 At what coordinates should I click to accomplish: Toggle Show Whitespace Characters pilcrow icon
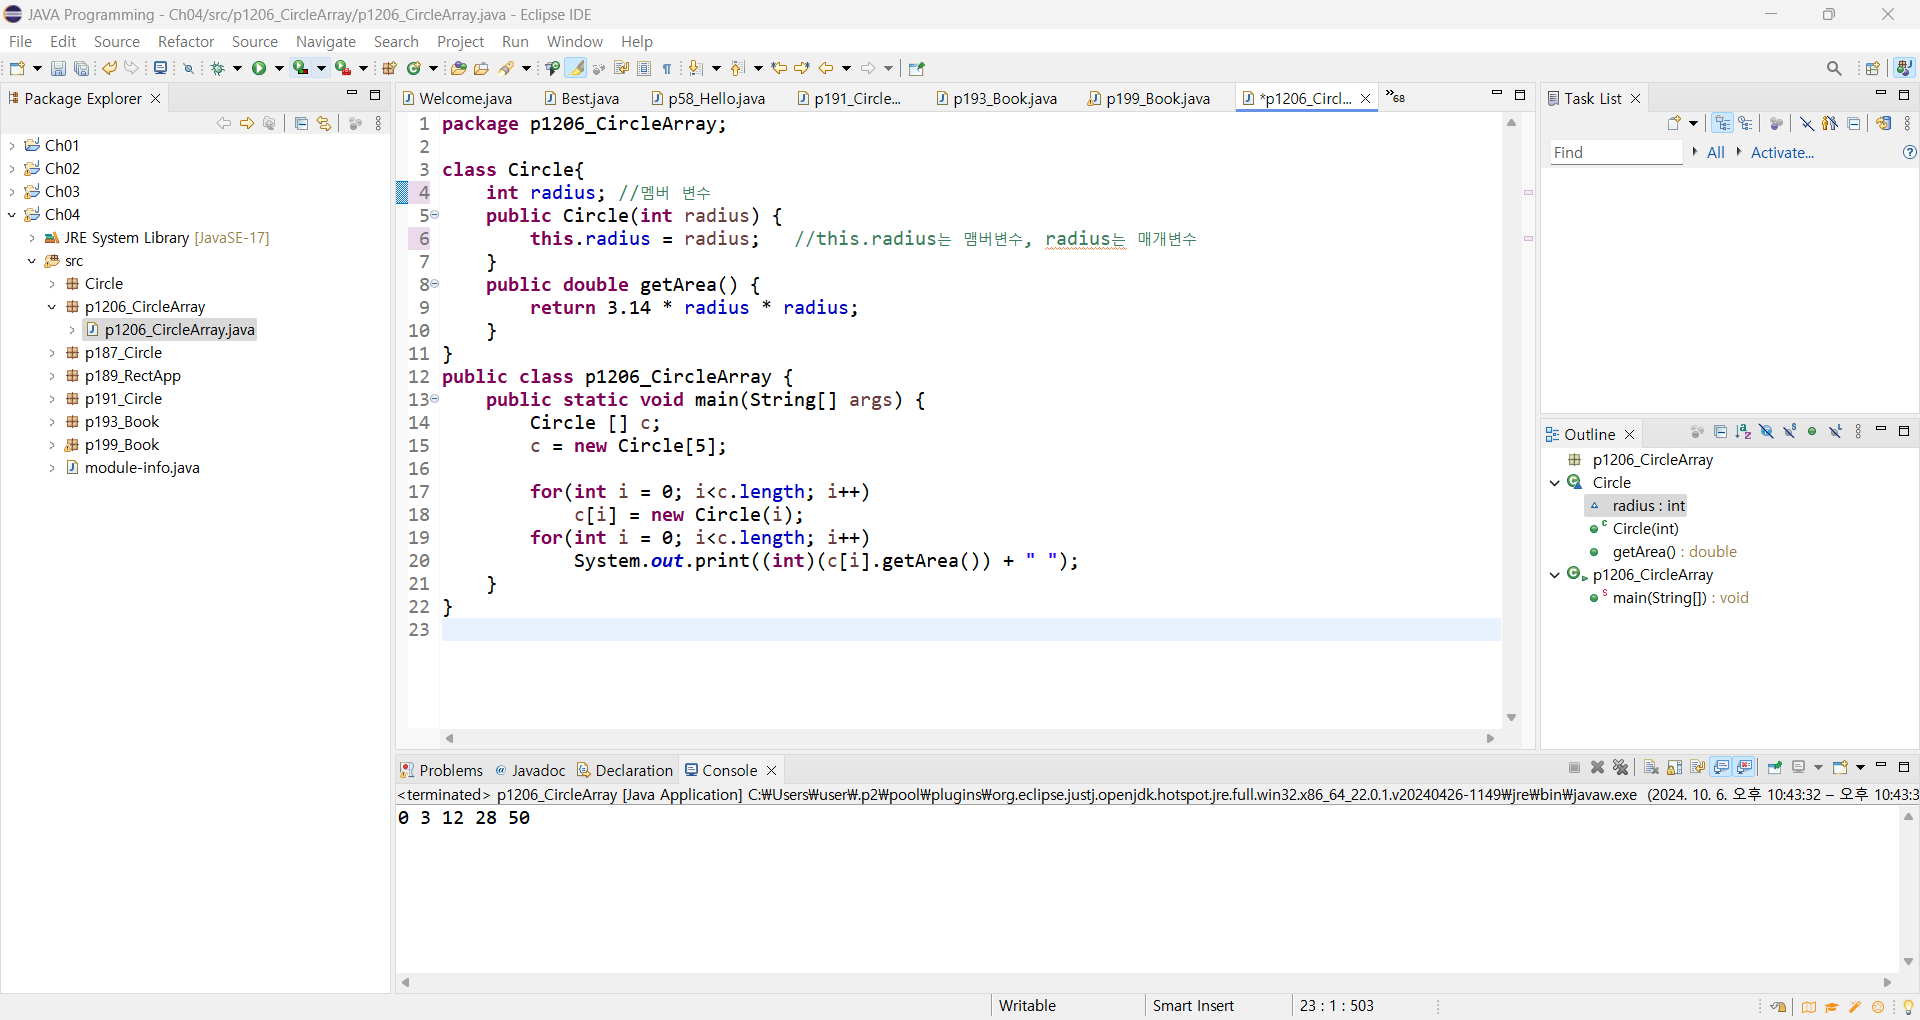(x=667, y=68)
